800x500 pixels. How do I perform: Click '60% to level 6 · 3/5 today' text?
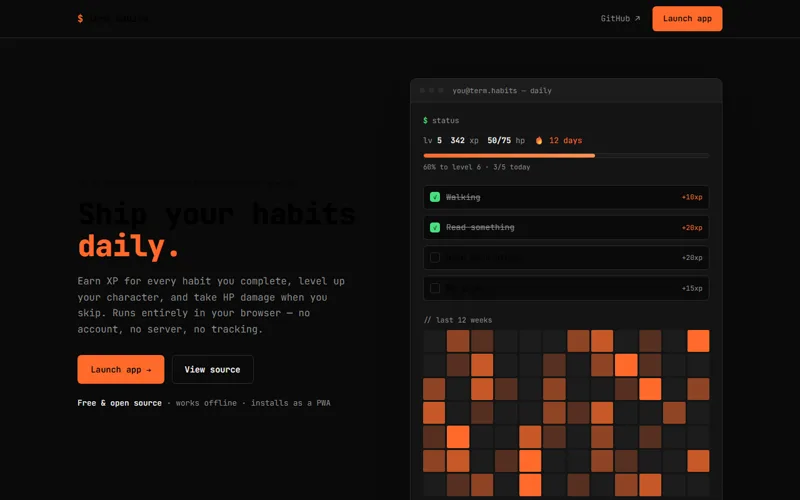[x=477, y=167]
